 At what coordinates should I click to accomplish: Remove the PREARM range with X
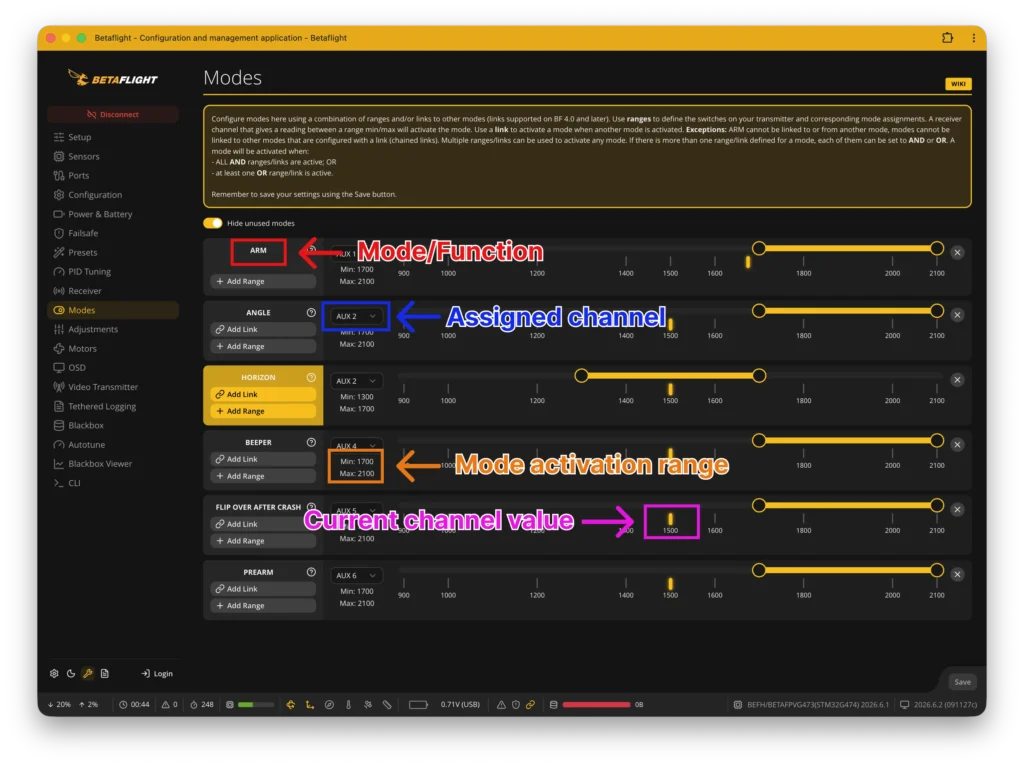pos(957,575)
